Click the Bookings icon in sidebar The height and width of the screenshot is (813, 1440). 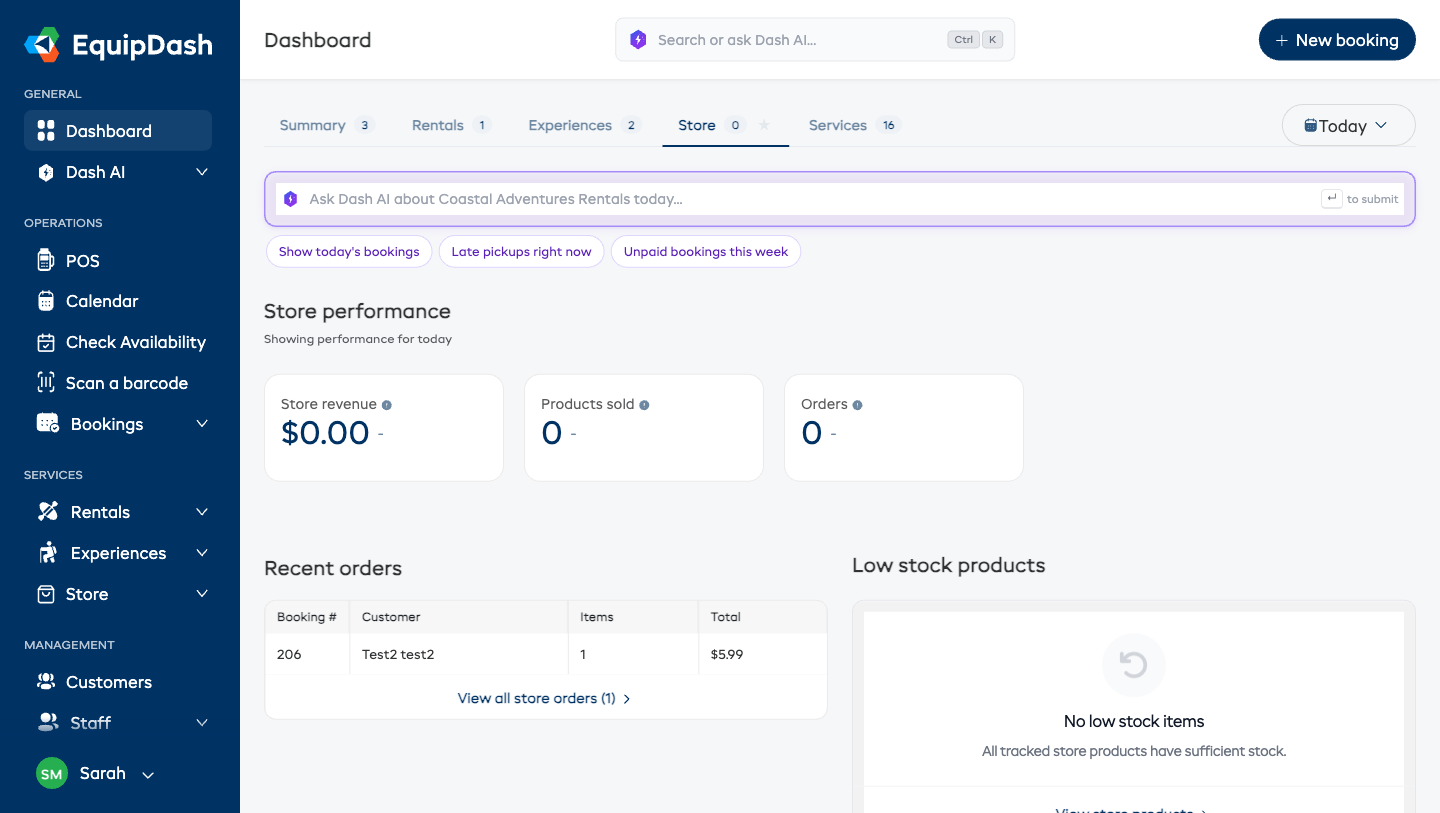point(48,424)
